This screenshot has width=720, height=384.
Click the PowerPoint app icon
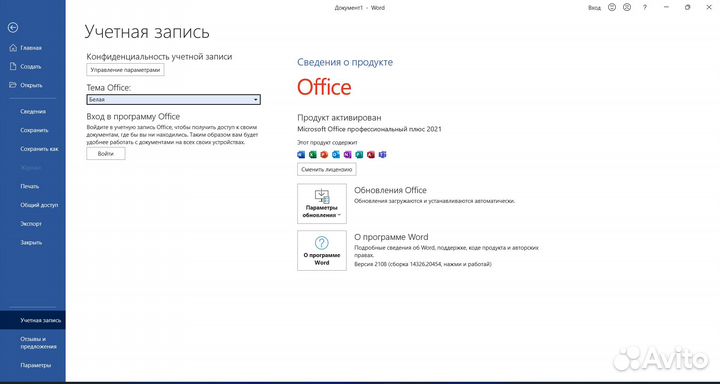pyautogui.click(x=324, y=155)
